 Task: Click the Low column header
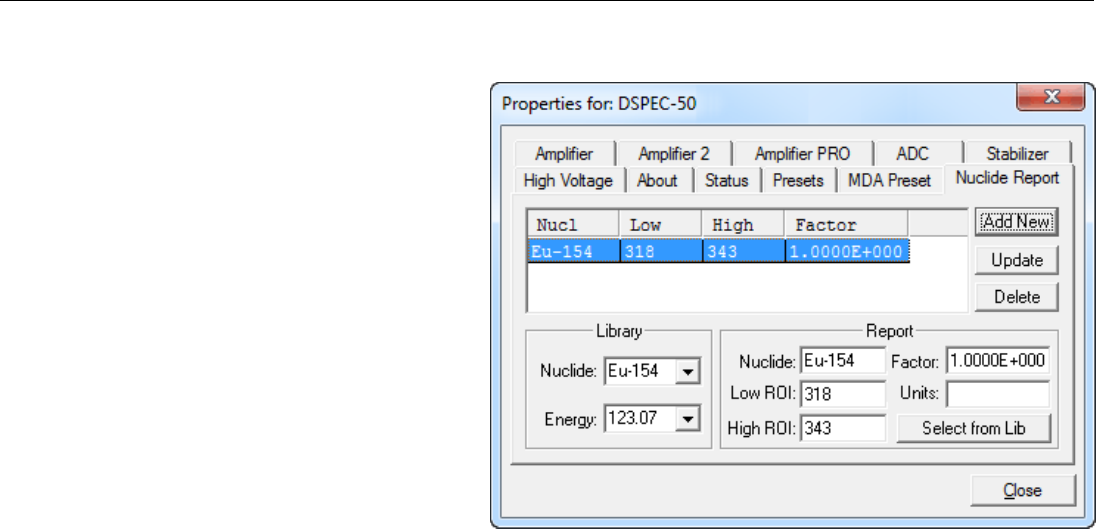pyautogui.click(x=661, y=225)
